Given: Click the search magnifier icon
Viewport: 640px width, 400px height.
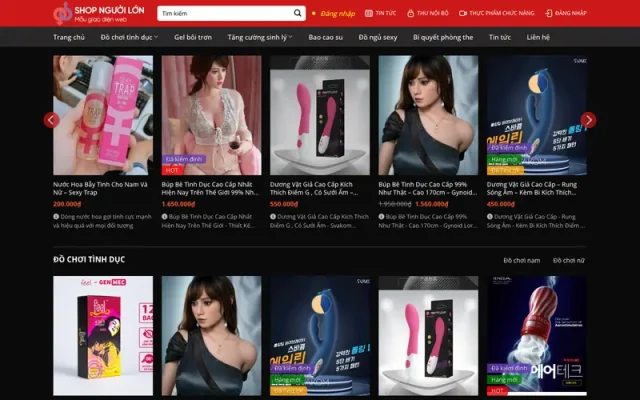Looking at the screenshot, I should [x=298, y=13].
